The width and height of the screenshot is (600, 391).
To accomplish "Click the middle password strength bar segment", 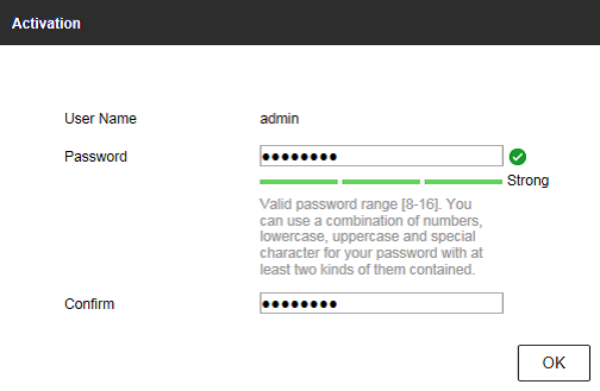I will [x=381, y=182].
